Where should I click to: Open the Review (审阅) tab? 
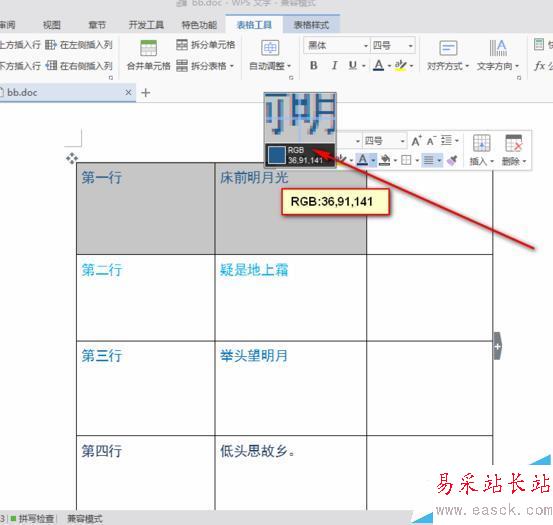pos(7,25)
